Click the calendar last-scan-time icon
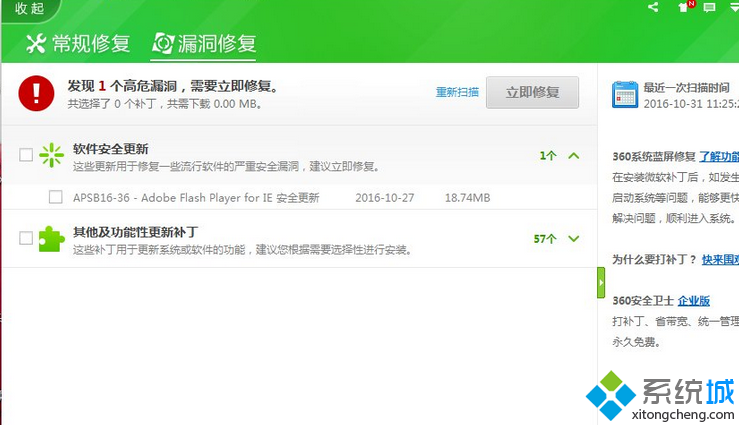The width and height of the screenshot is (739, 425). click(x=624, y=95)
